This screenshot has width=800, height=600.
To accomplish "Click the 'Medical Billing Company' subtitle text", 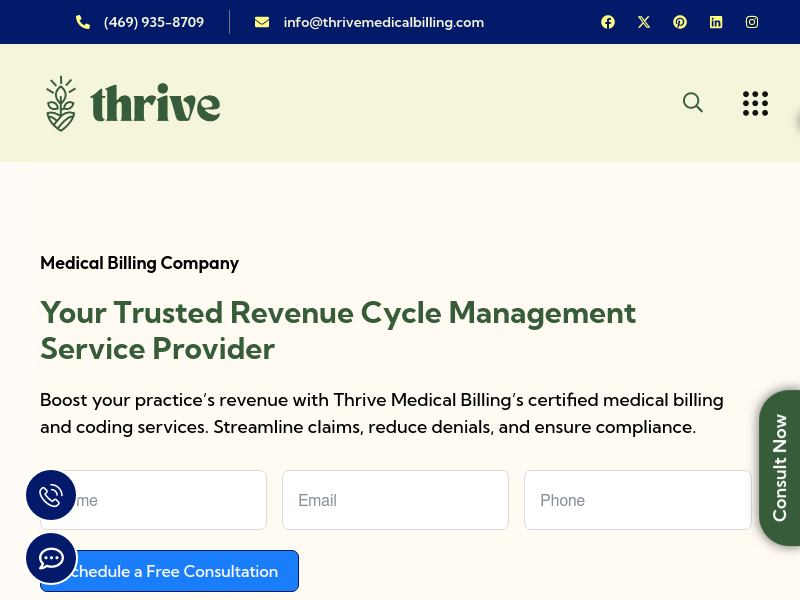I will point(139,263).
